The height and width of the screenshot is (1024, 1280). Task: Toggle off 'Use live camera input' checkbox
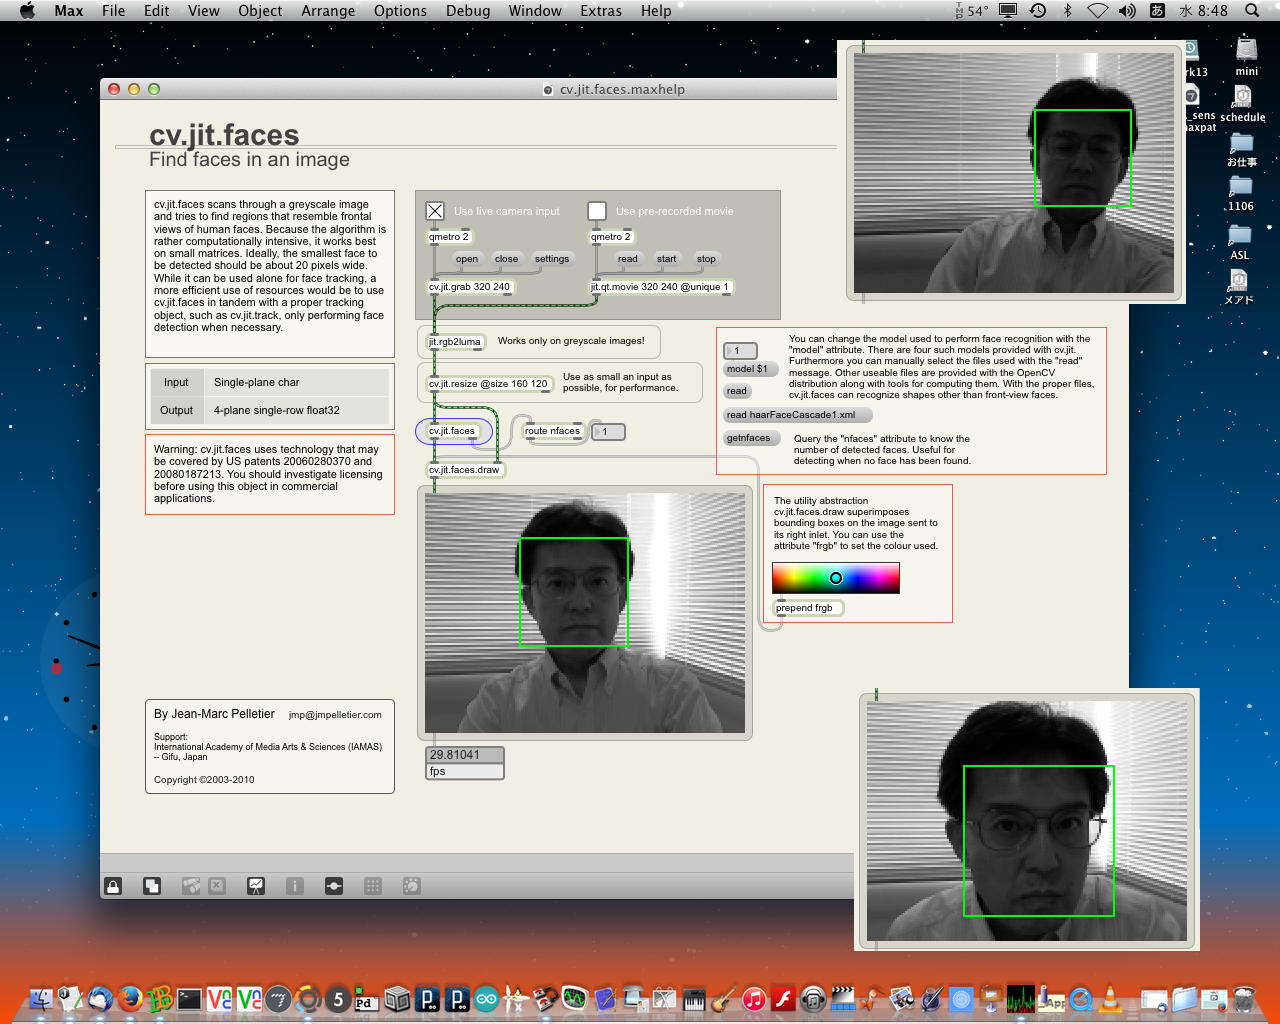click(435, 211)
